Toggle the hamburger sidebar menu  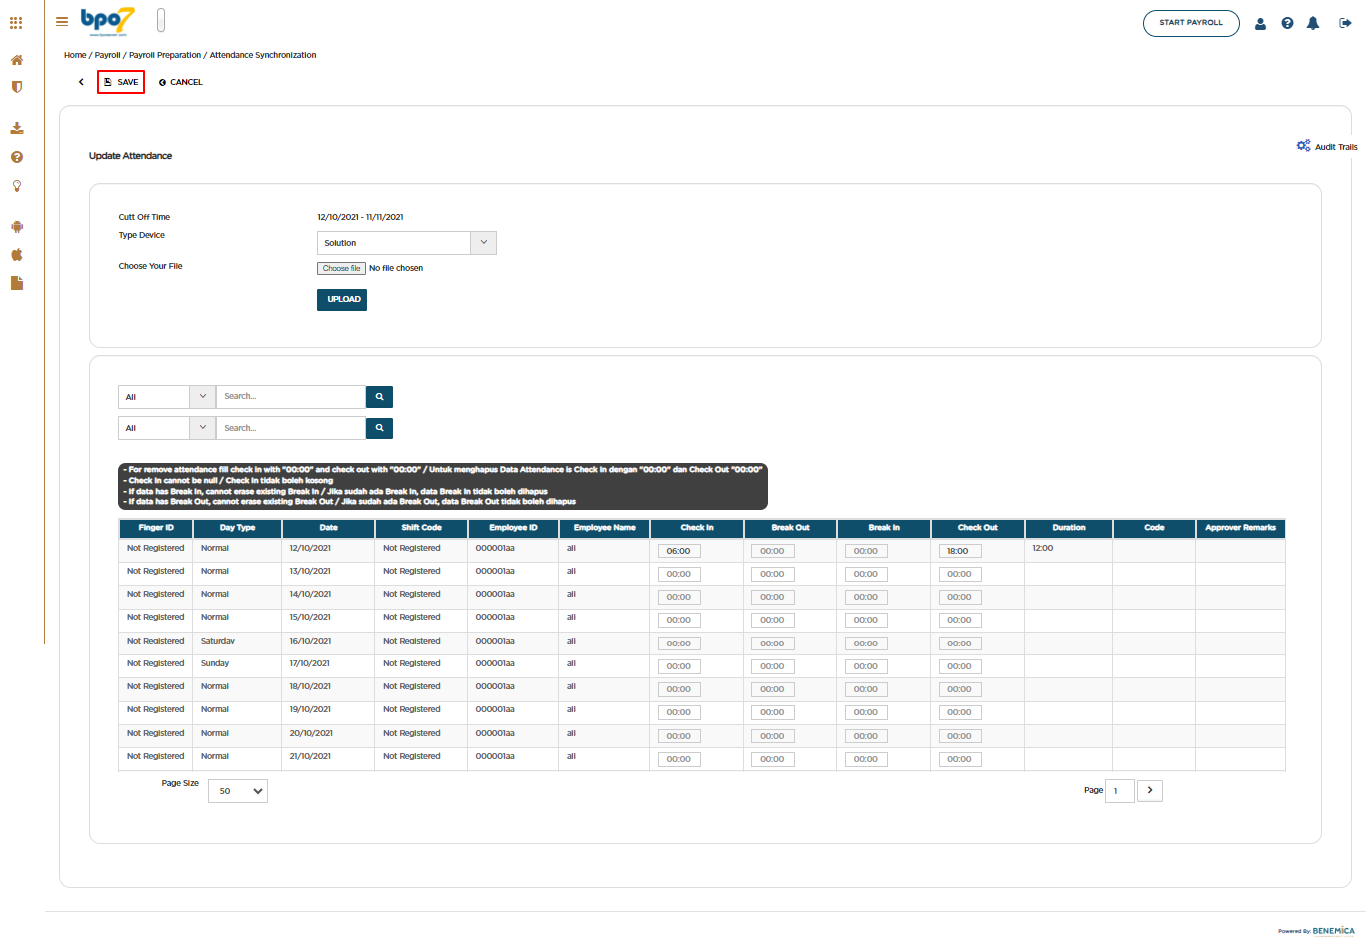[62, 21]
